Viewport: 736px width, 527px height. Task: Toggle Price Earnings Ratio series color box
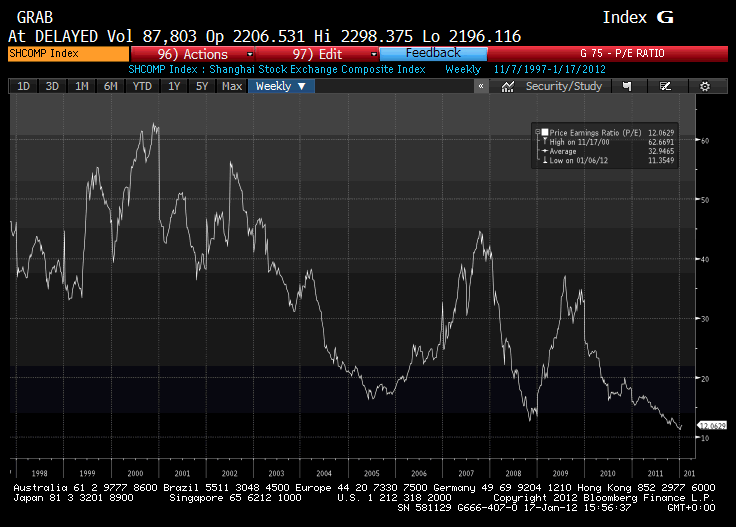click(x=545, y=132)
